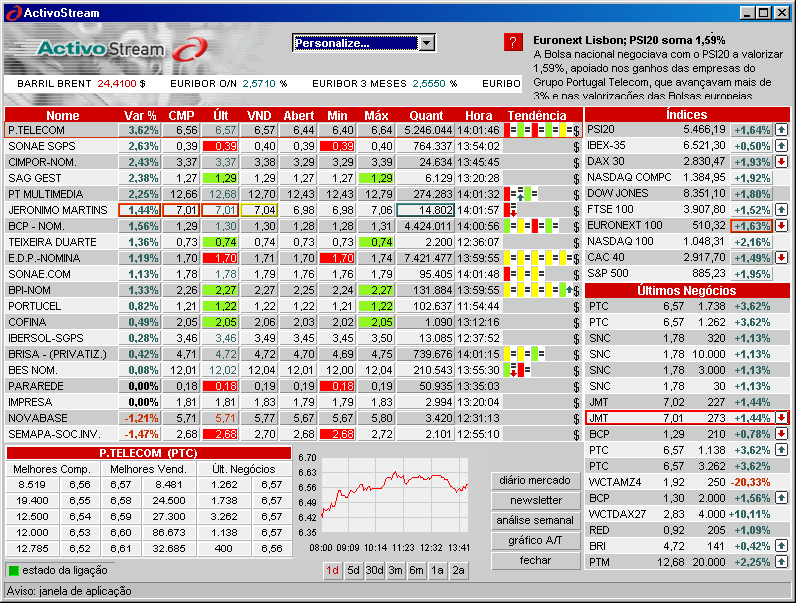Click the BARRIL BRENT ticker value

pos(117,84)
